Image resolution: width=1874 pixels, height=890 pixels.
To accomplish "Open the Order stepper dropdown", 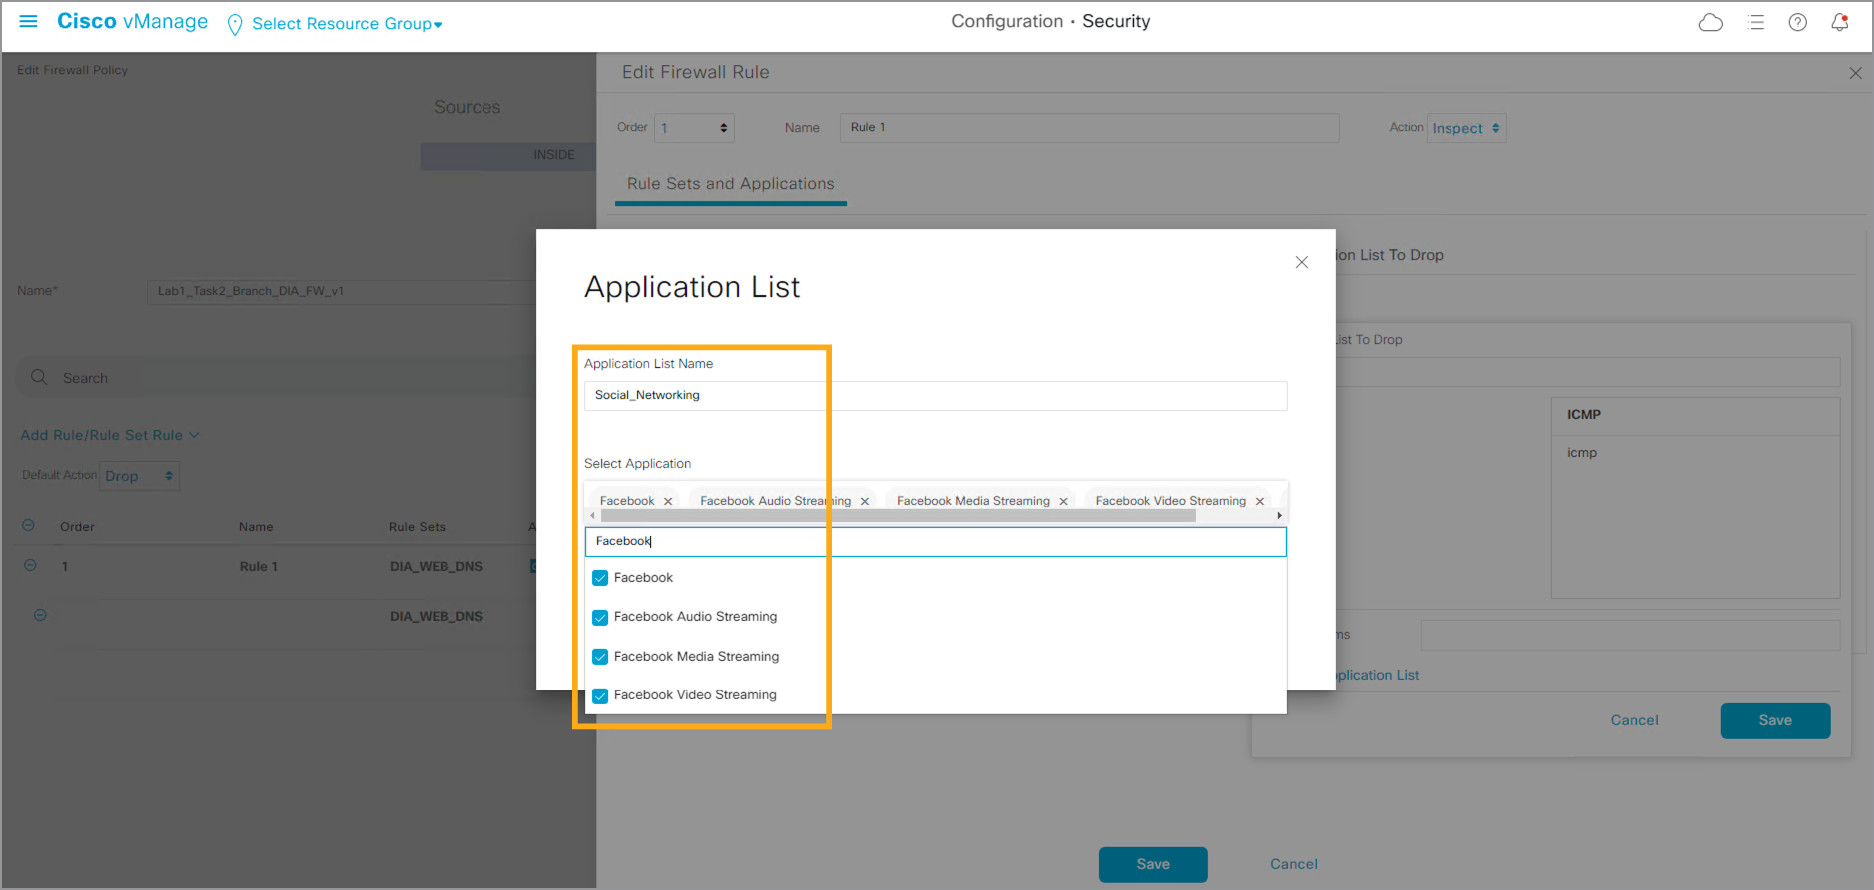I will coord(695,128).
